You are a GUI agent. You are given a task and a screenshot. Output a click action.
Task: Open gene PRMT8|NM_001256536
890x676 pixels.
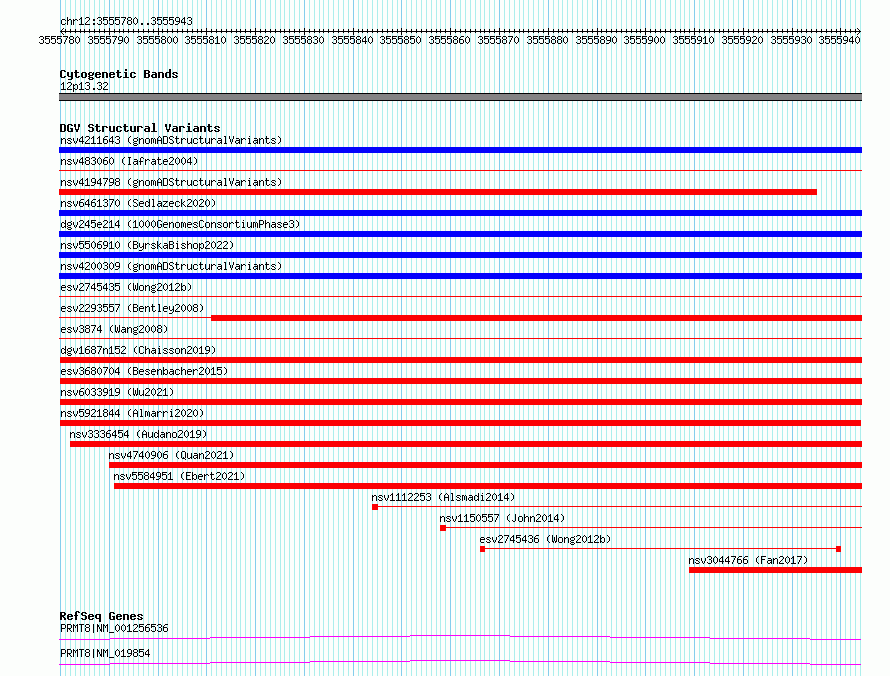click(x=114, y=628)
